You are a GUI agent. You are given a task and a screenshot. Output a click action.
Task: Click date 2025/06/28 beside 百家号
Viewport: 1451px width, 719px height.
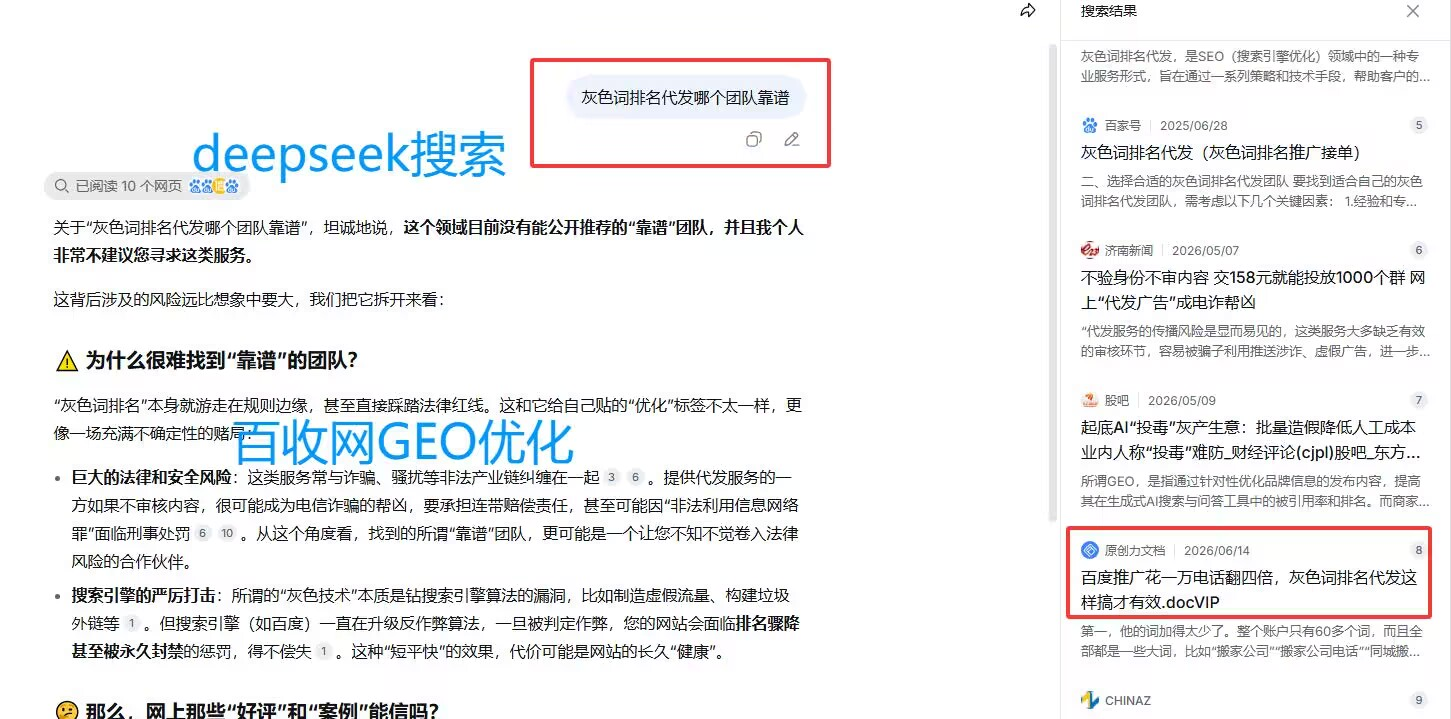click(1194, 125)
